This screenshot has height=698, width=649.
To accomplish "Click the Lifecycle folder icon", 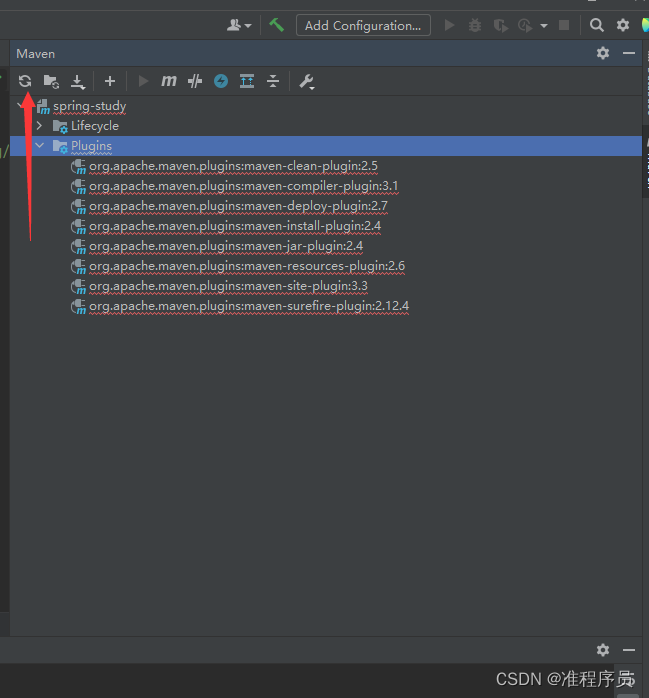I will pos(60,126).
